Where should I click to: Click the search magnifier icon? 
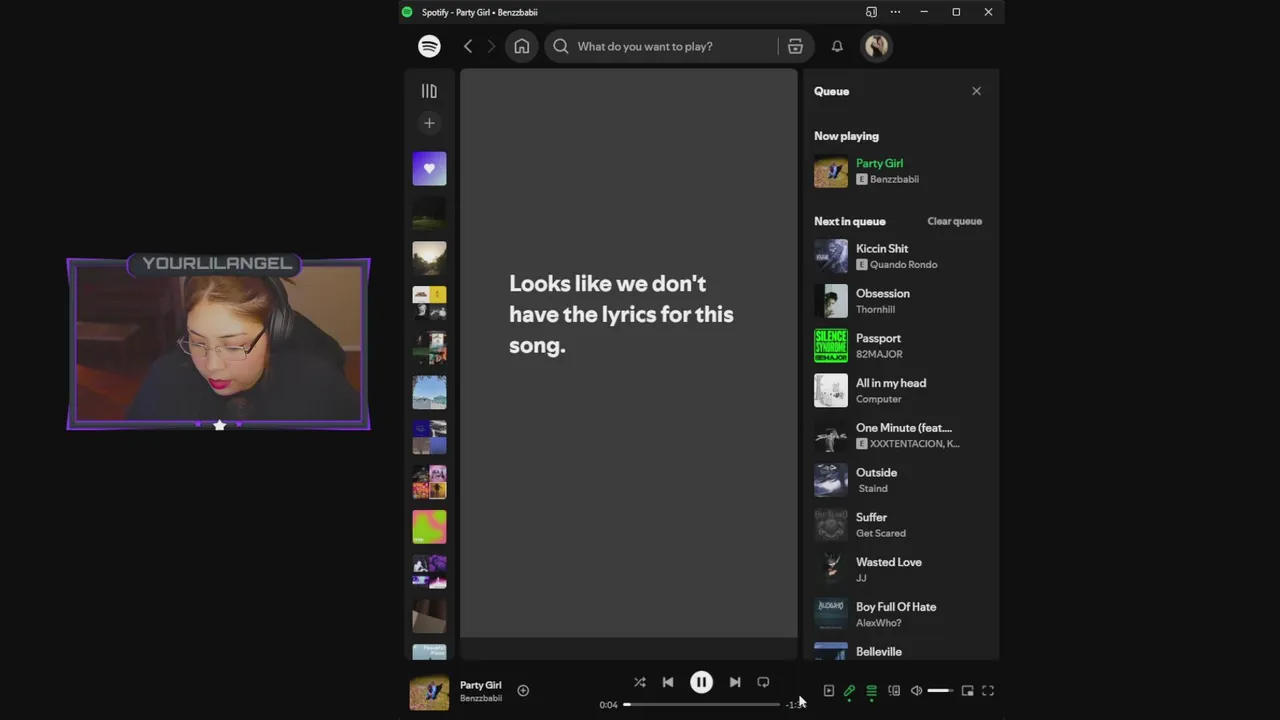[x=561, y=46]
